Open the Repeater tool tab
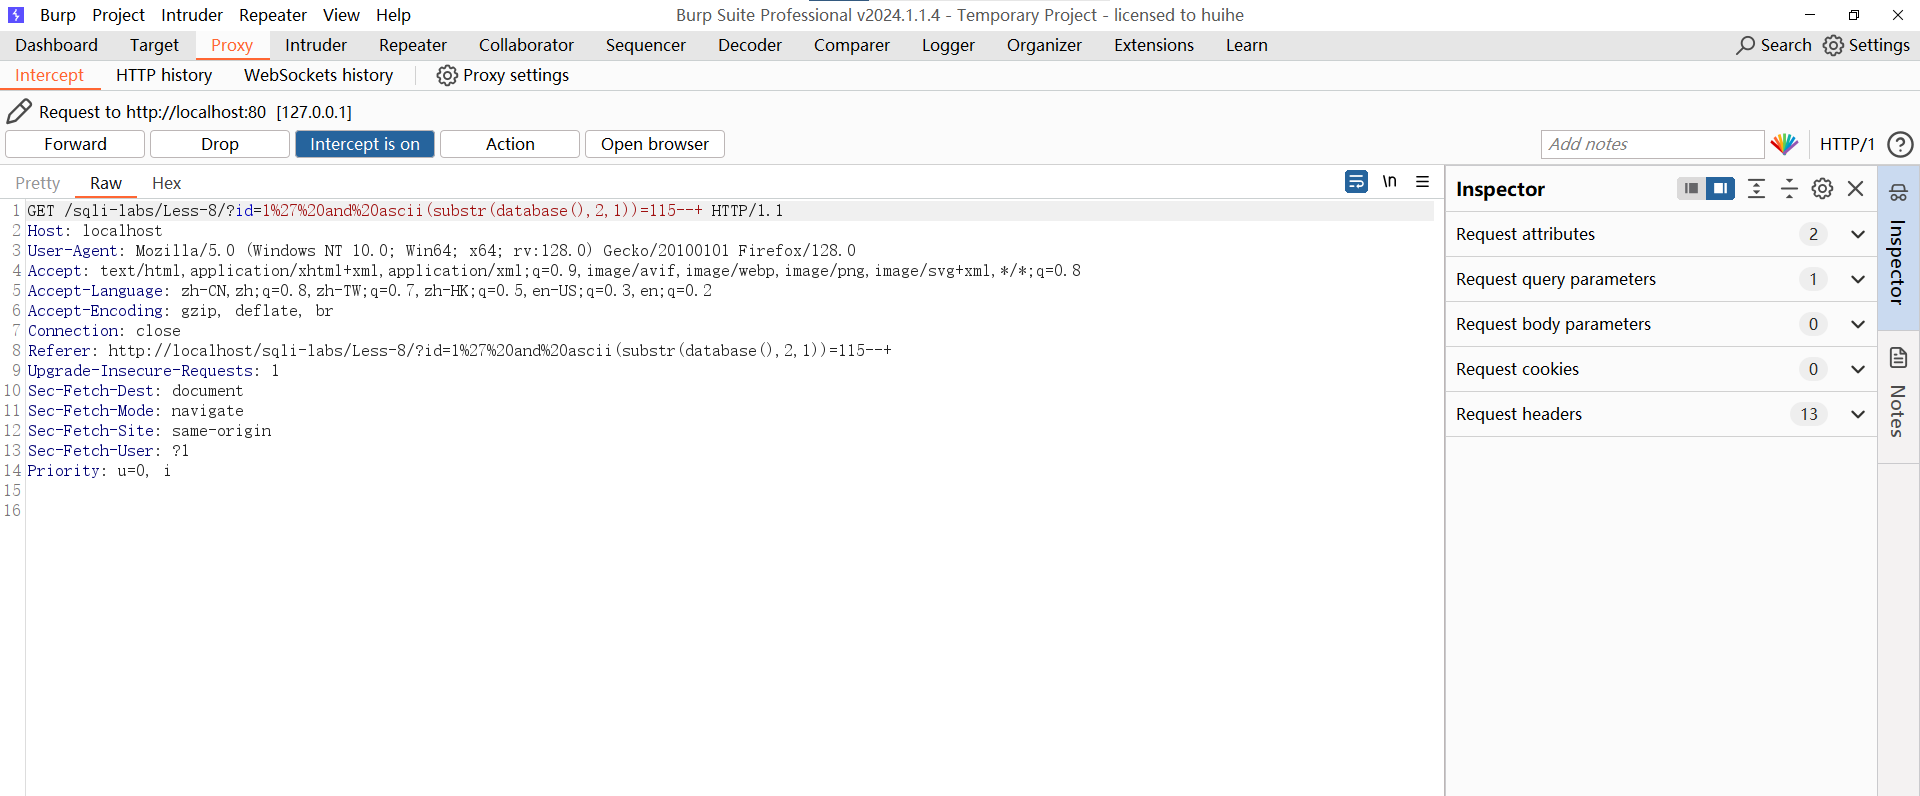The width and height of the screenshot is (1920, 796). coord(413,45)
